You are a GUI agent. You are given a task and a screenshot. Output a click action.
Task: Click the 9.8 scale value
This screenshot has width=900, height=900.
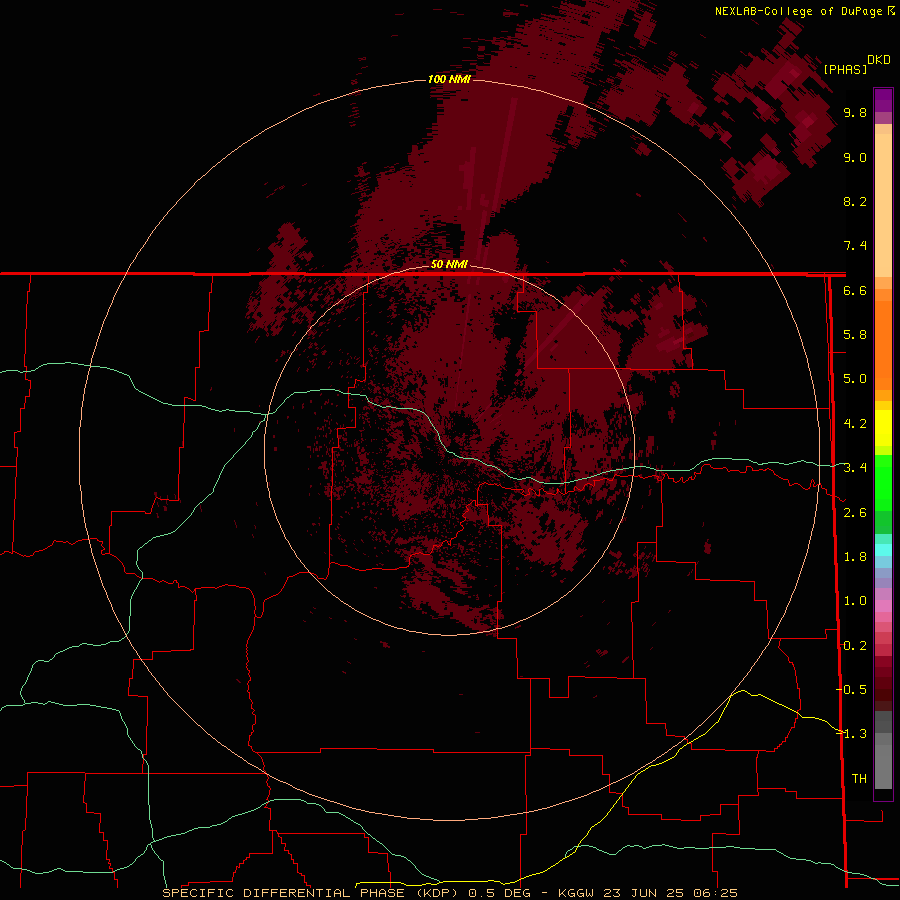[855, 112]
